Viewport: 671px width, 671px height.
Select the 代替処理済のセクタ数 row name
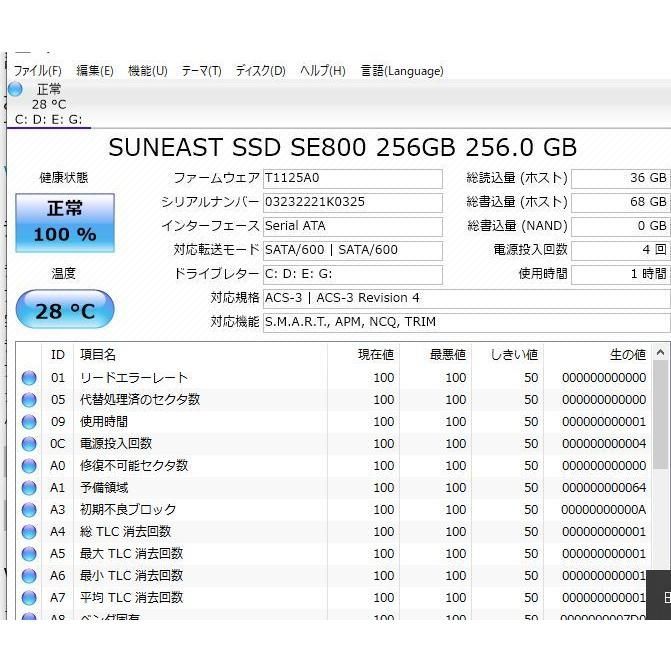(140, 400)
